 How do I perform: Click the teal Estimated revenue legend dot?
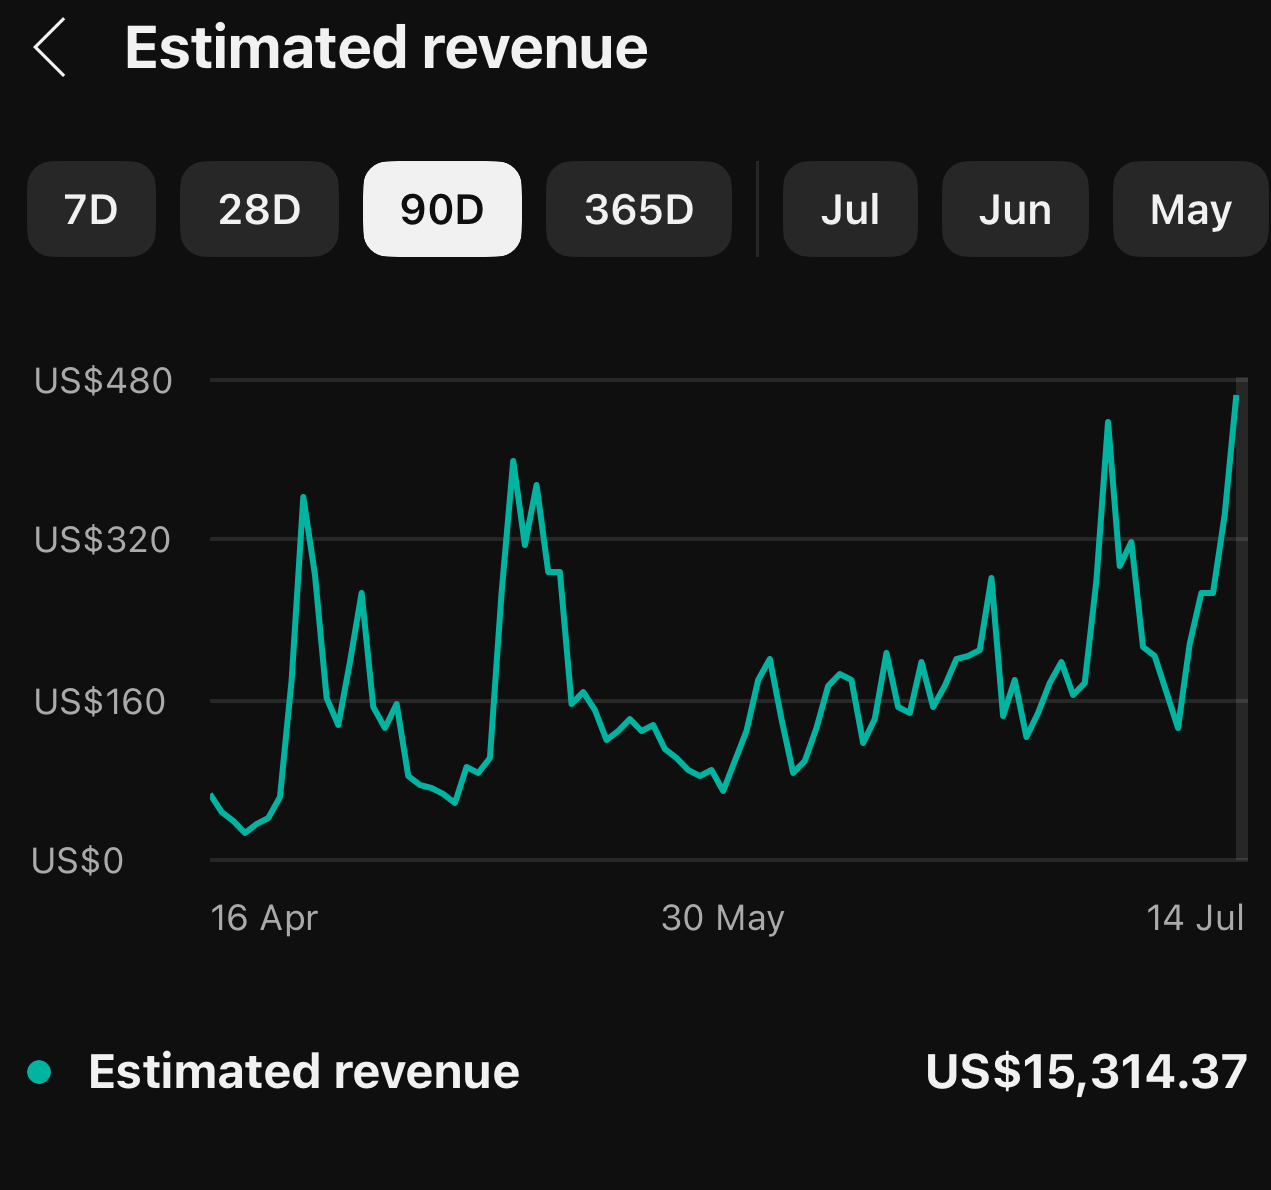pos(40,1071)
